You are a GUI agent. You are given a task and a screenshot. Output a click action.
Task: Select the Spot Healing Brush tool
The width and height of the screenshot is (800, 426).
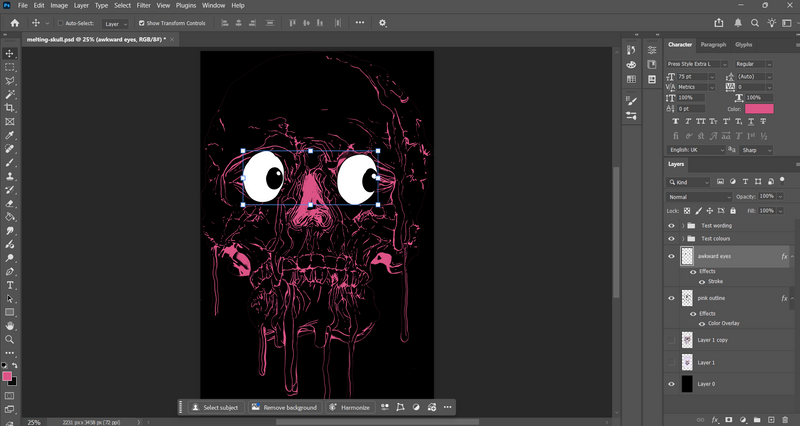click(x=10, y=148)
